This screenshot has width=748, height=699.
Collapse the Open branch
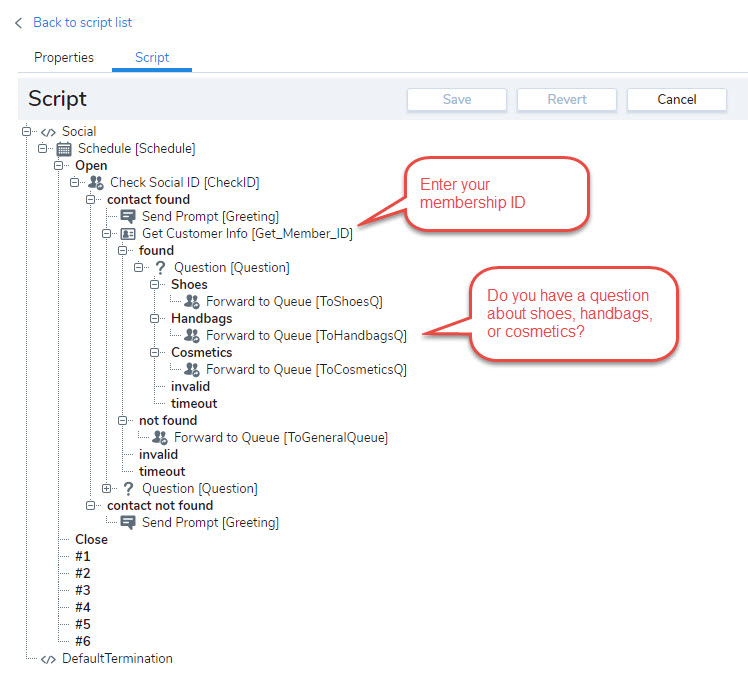tap(59, 166)
